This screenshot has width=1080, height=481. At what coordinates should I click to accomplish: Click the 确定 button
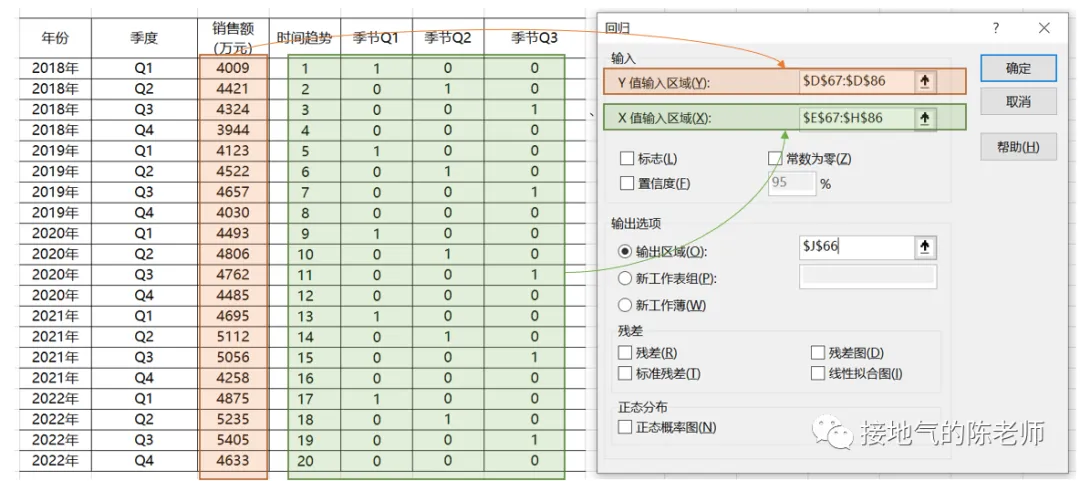pos(1018,68)
